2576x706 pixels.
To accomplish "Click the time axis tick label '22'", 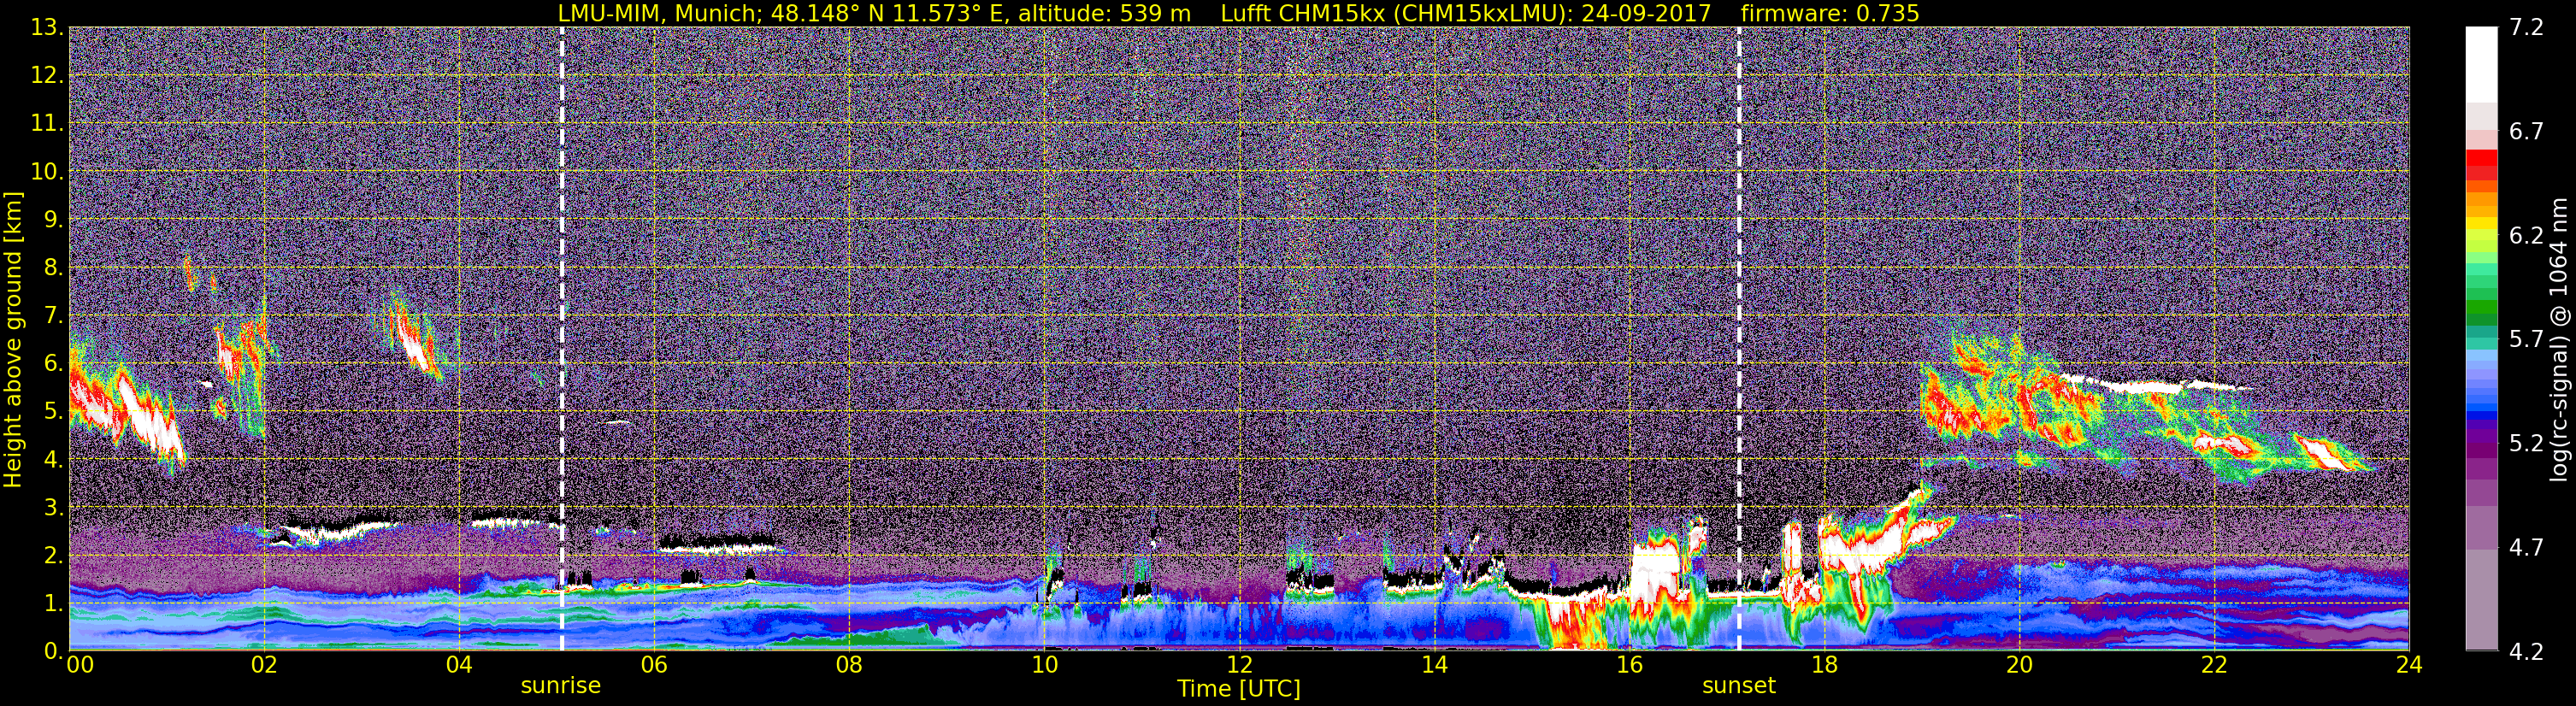I will tap(2214, 666).
